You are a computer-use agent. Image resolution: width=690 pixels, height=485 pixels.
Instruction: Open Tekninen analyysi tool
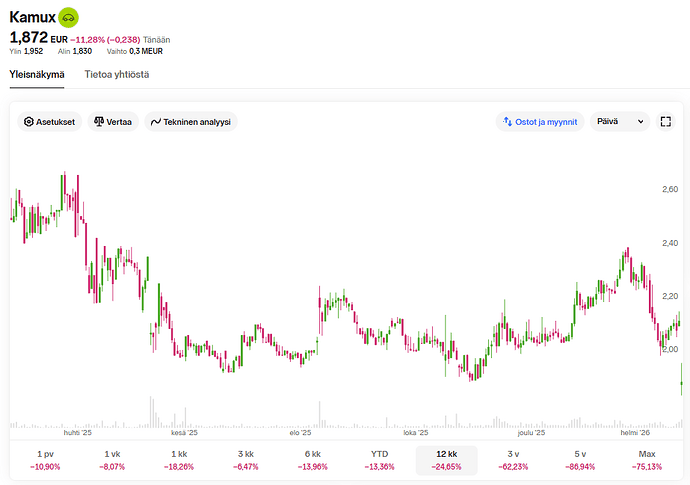(x=190, y=122)
